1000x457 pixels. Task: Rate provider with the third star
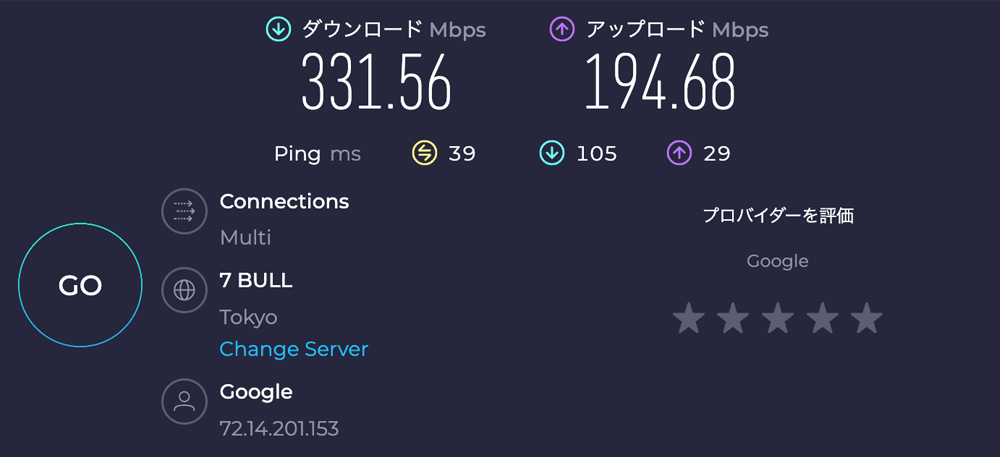coord(778,319)
